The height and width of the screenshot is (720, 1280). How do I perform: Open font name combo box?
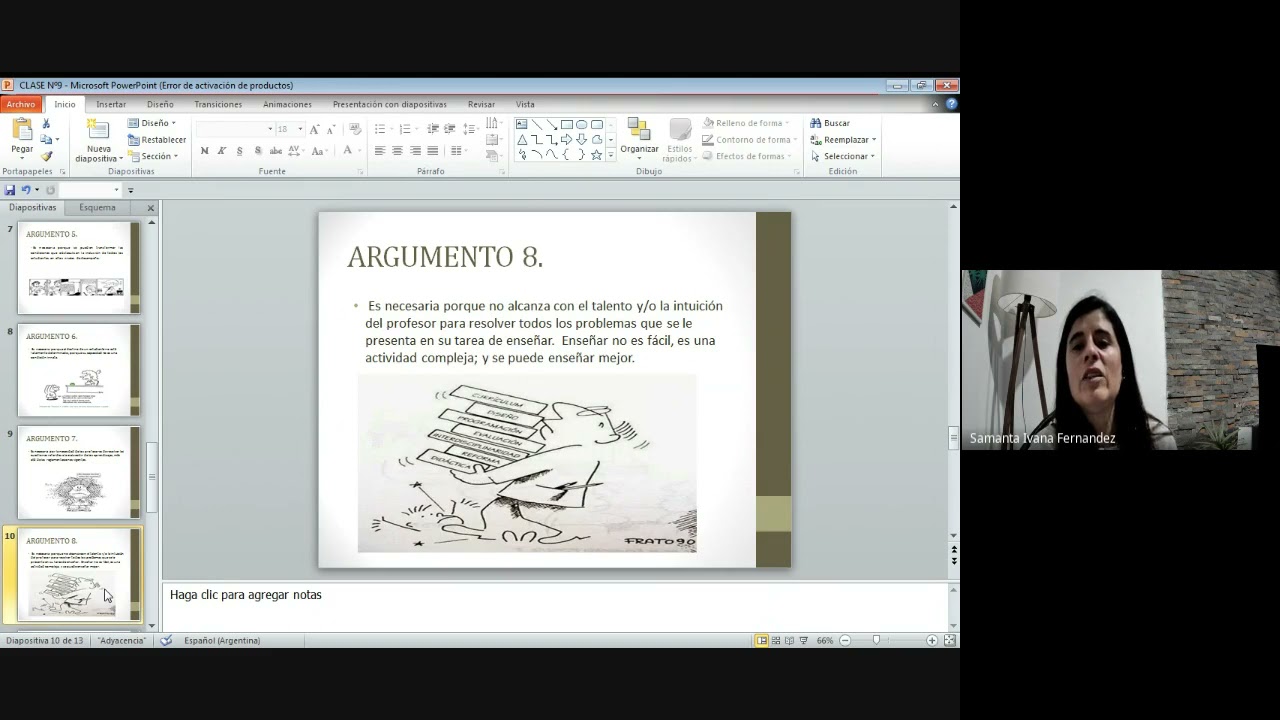(x=235, y=129)
